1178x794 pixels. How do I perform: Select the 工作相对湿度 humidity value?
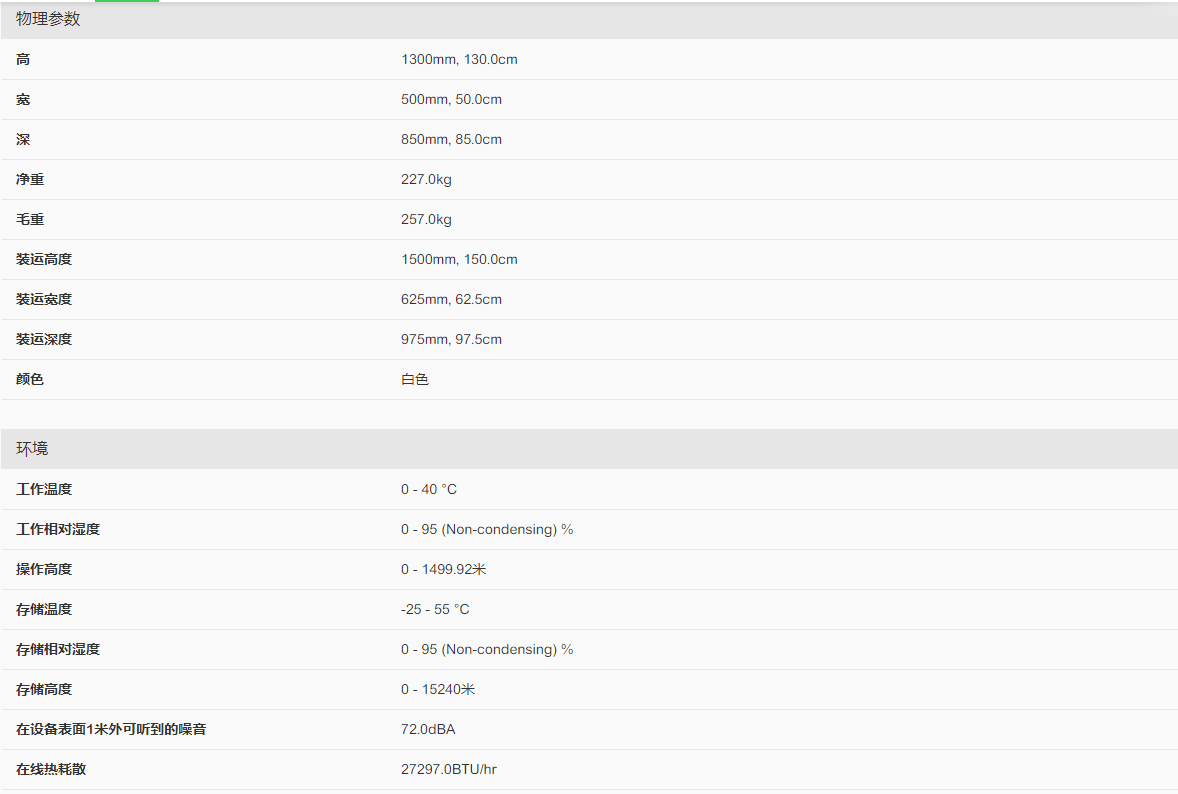[487, 530]
